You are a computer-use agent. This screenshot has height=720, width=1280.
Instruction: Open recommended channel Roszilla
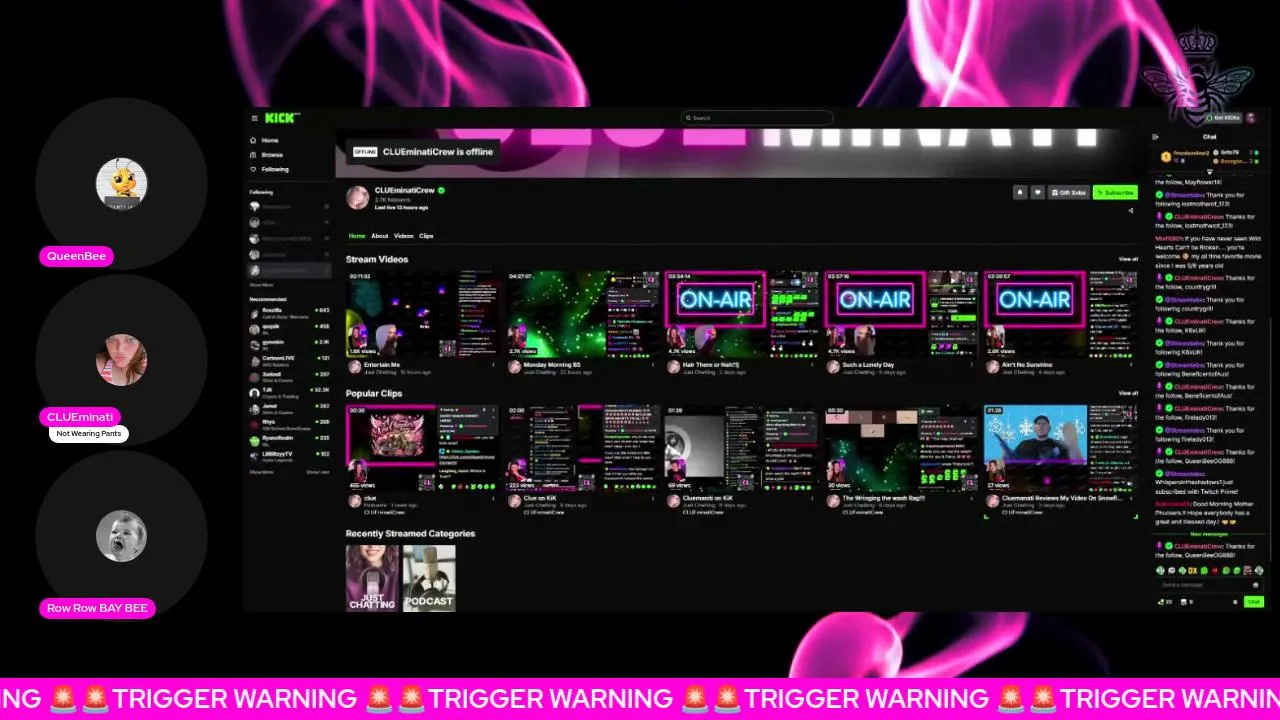point(289,312)
